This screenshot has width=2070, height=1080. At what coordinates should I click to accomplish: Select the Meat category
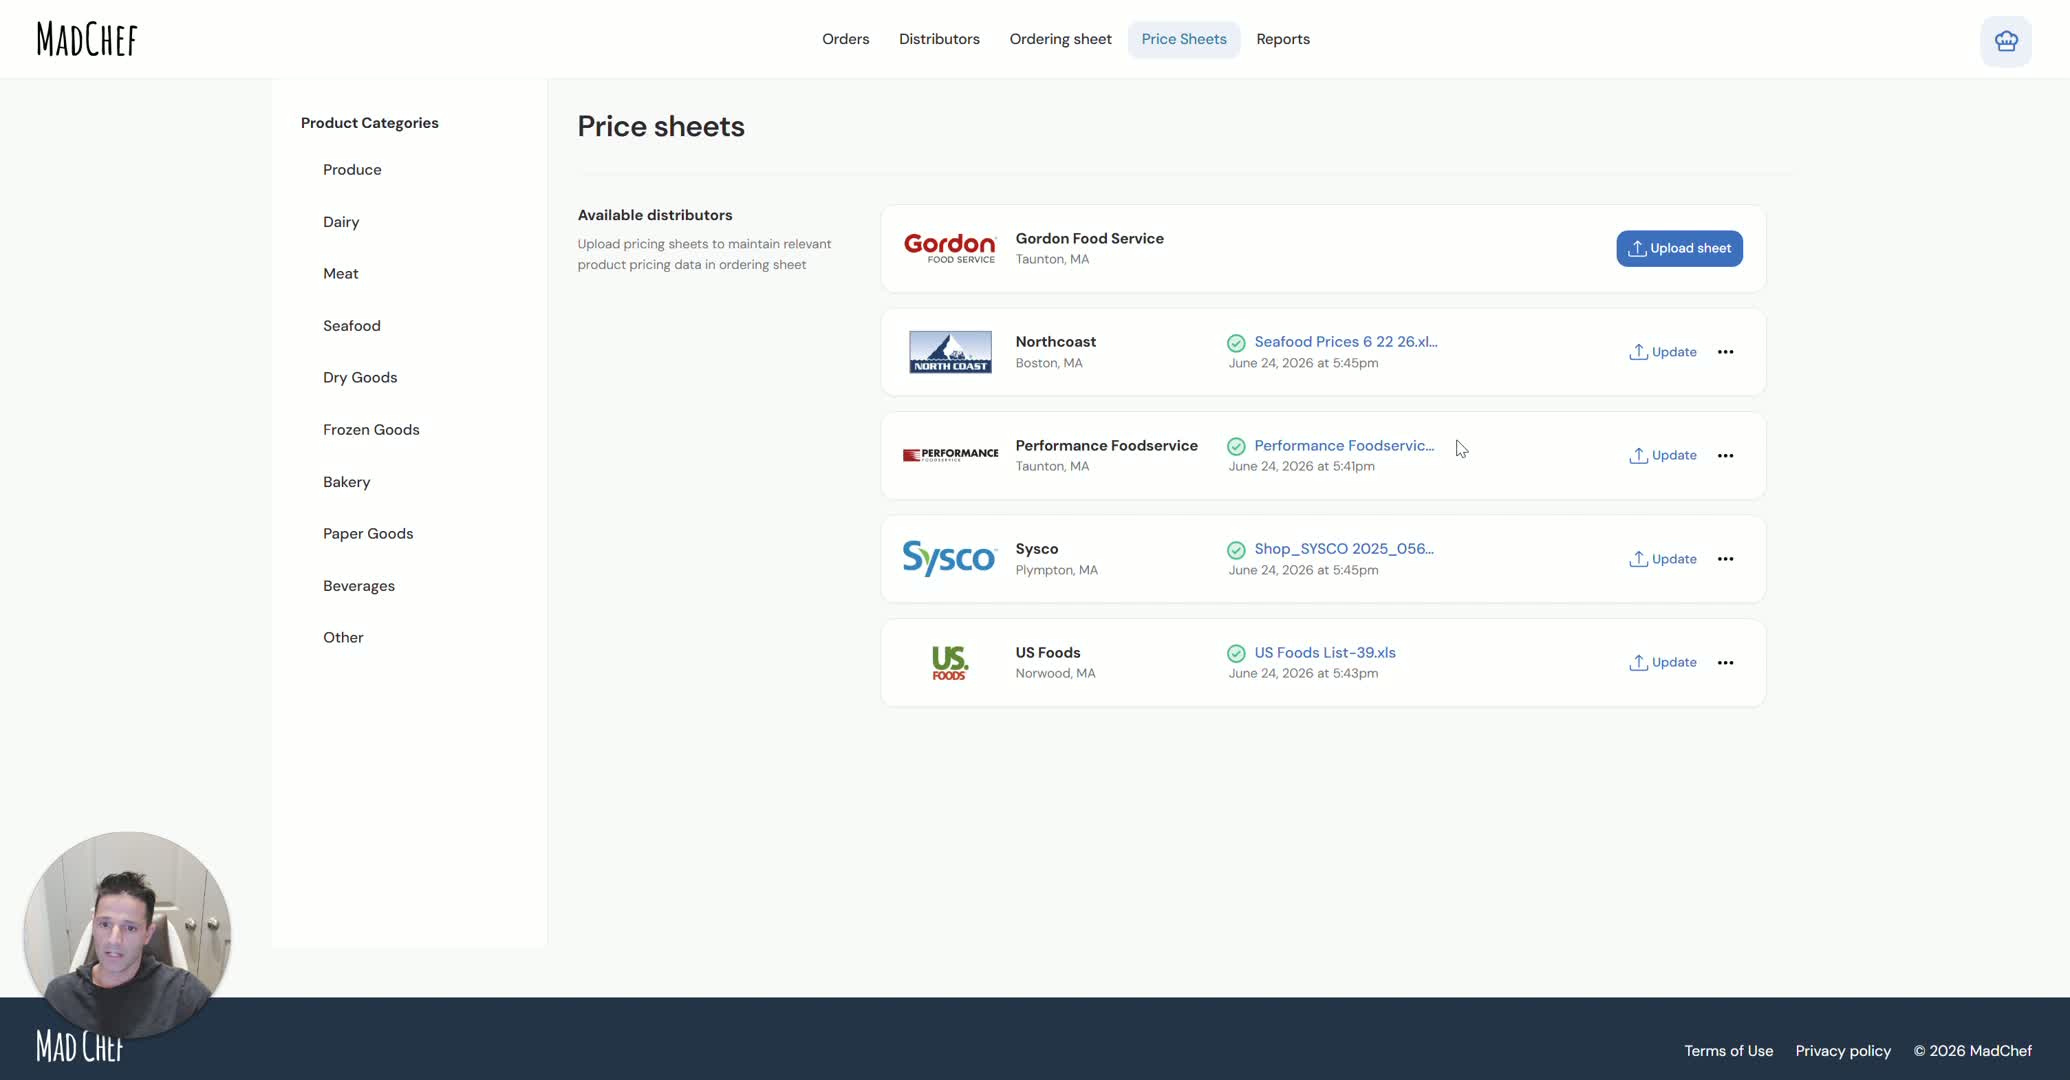click(341, 274)
